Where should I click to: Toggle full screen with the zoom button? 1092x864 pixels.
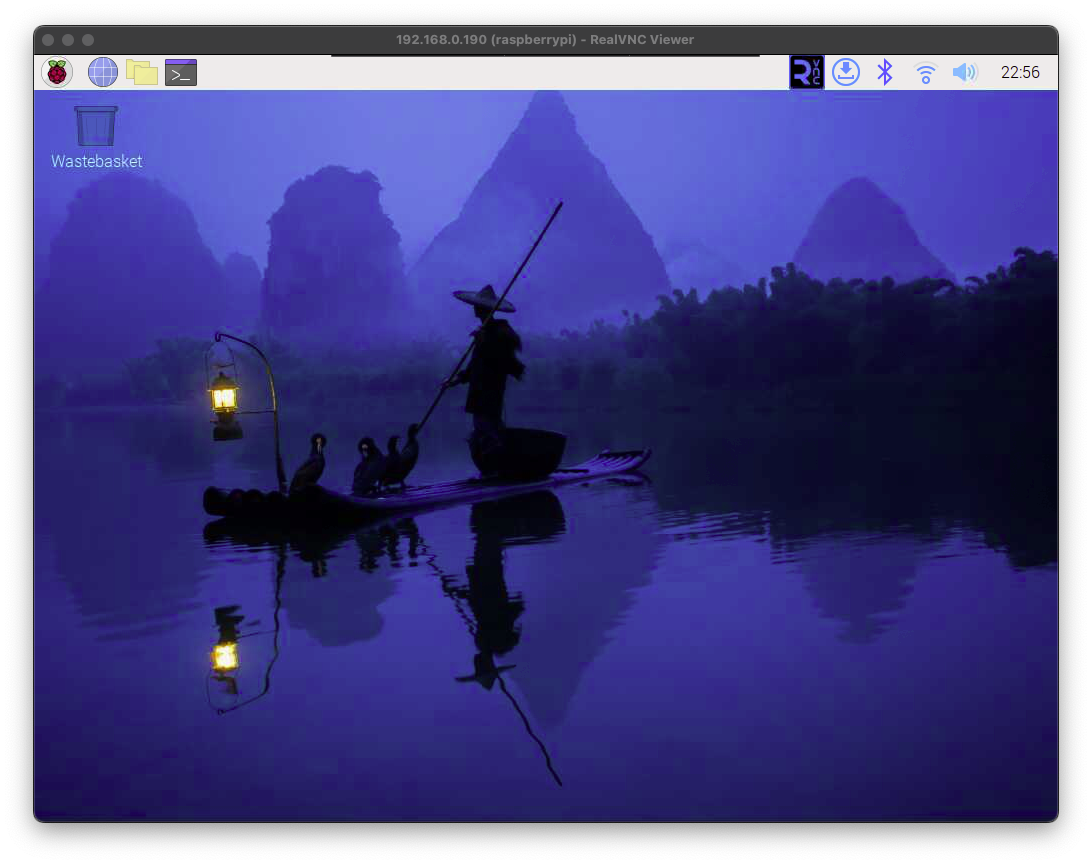point(88,40)
